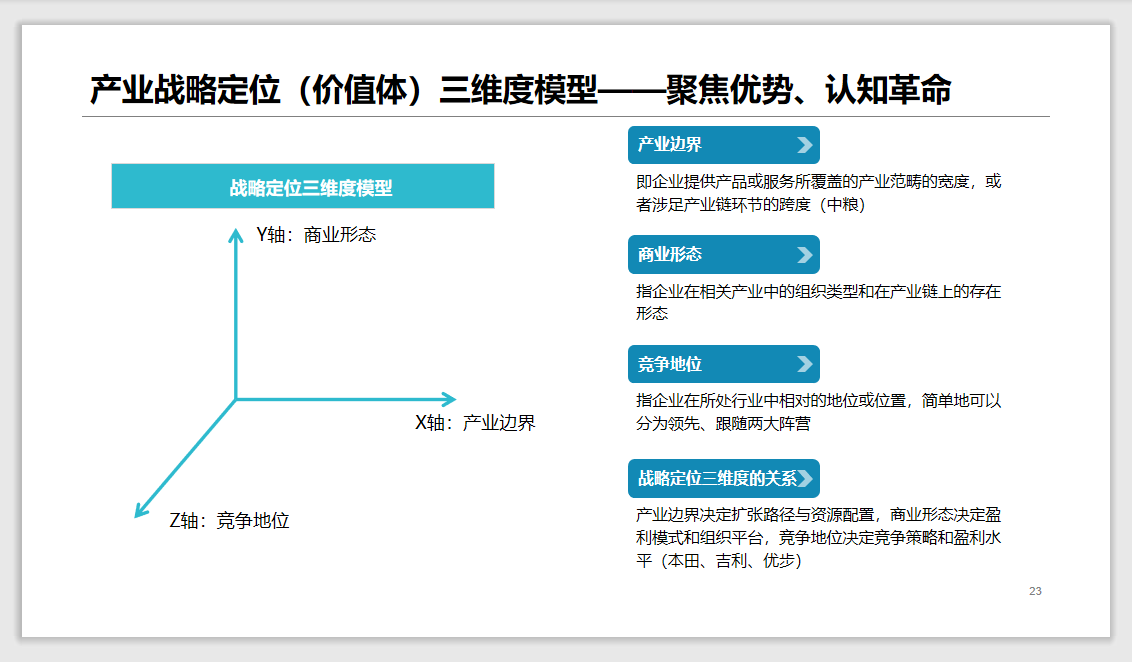Click the paragraph starting 指企业在相关产业中
1132x662 pixels.
(818, 302)
